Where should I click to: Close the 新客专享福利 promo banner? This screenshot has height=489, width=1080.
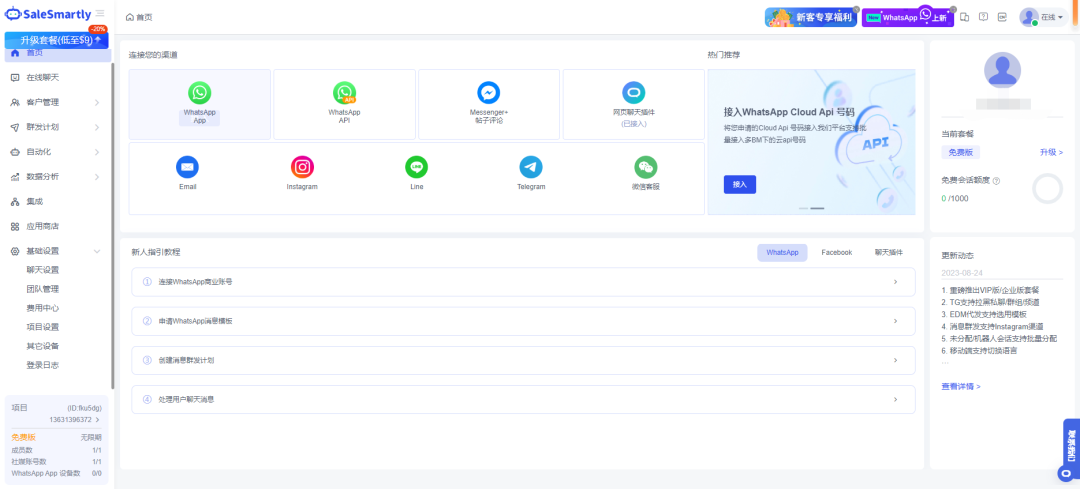[856, 9]
